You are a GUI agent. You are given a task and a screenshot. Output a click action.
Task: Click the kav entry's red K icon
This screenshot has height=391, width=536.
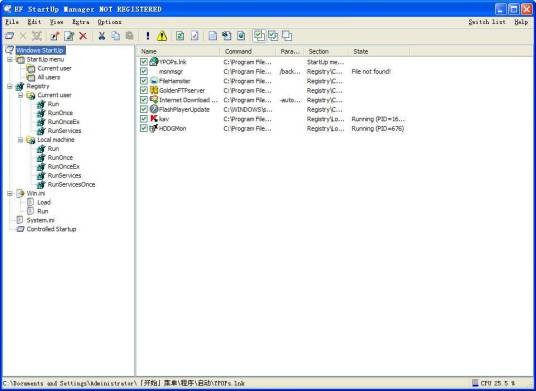tap(154, 119)
